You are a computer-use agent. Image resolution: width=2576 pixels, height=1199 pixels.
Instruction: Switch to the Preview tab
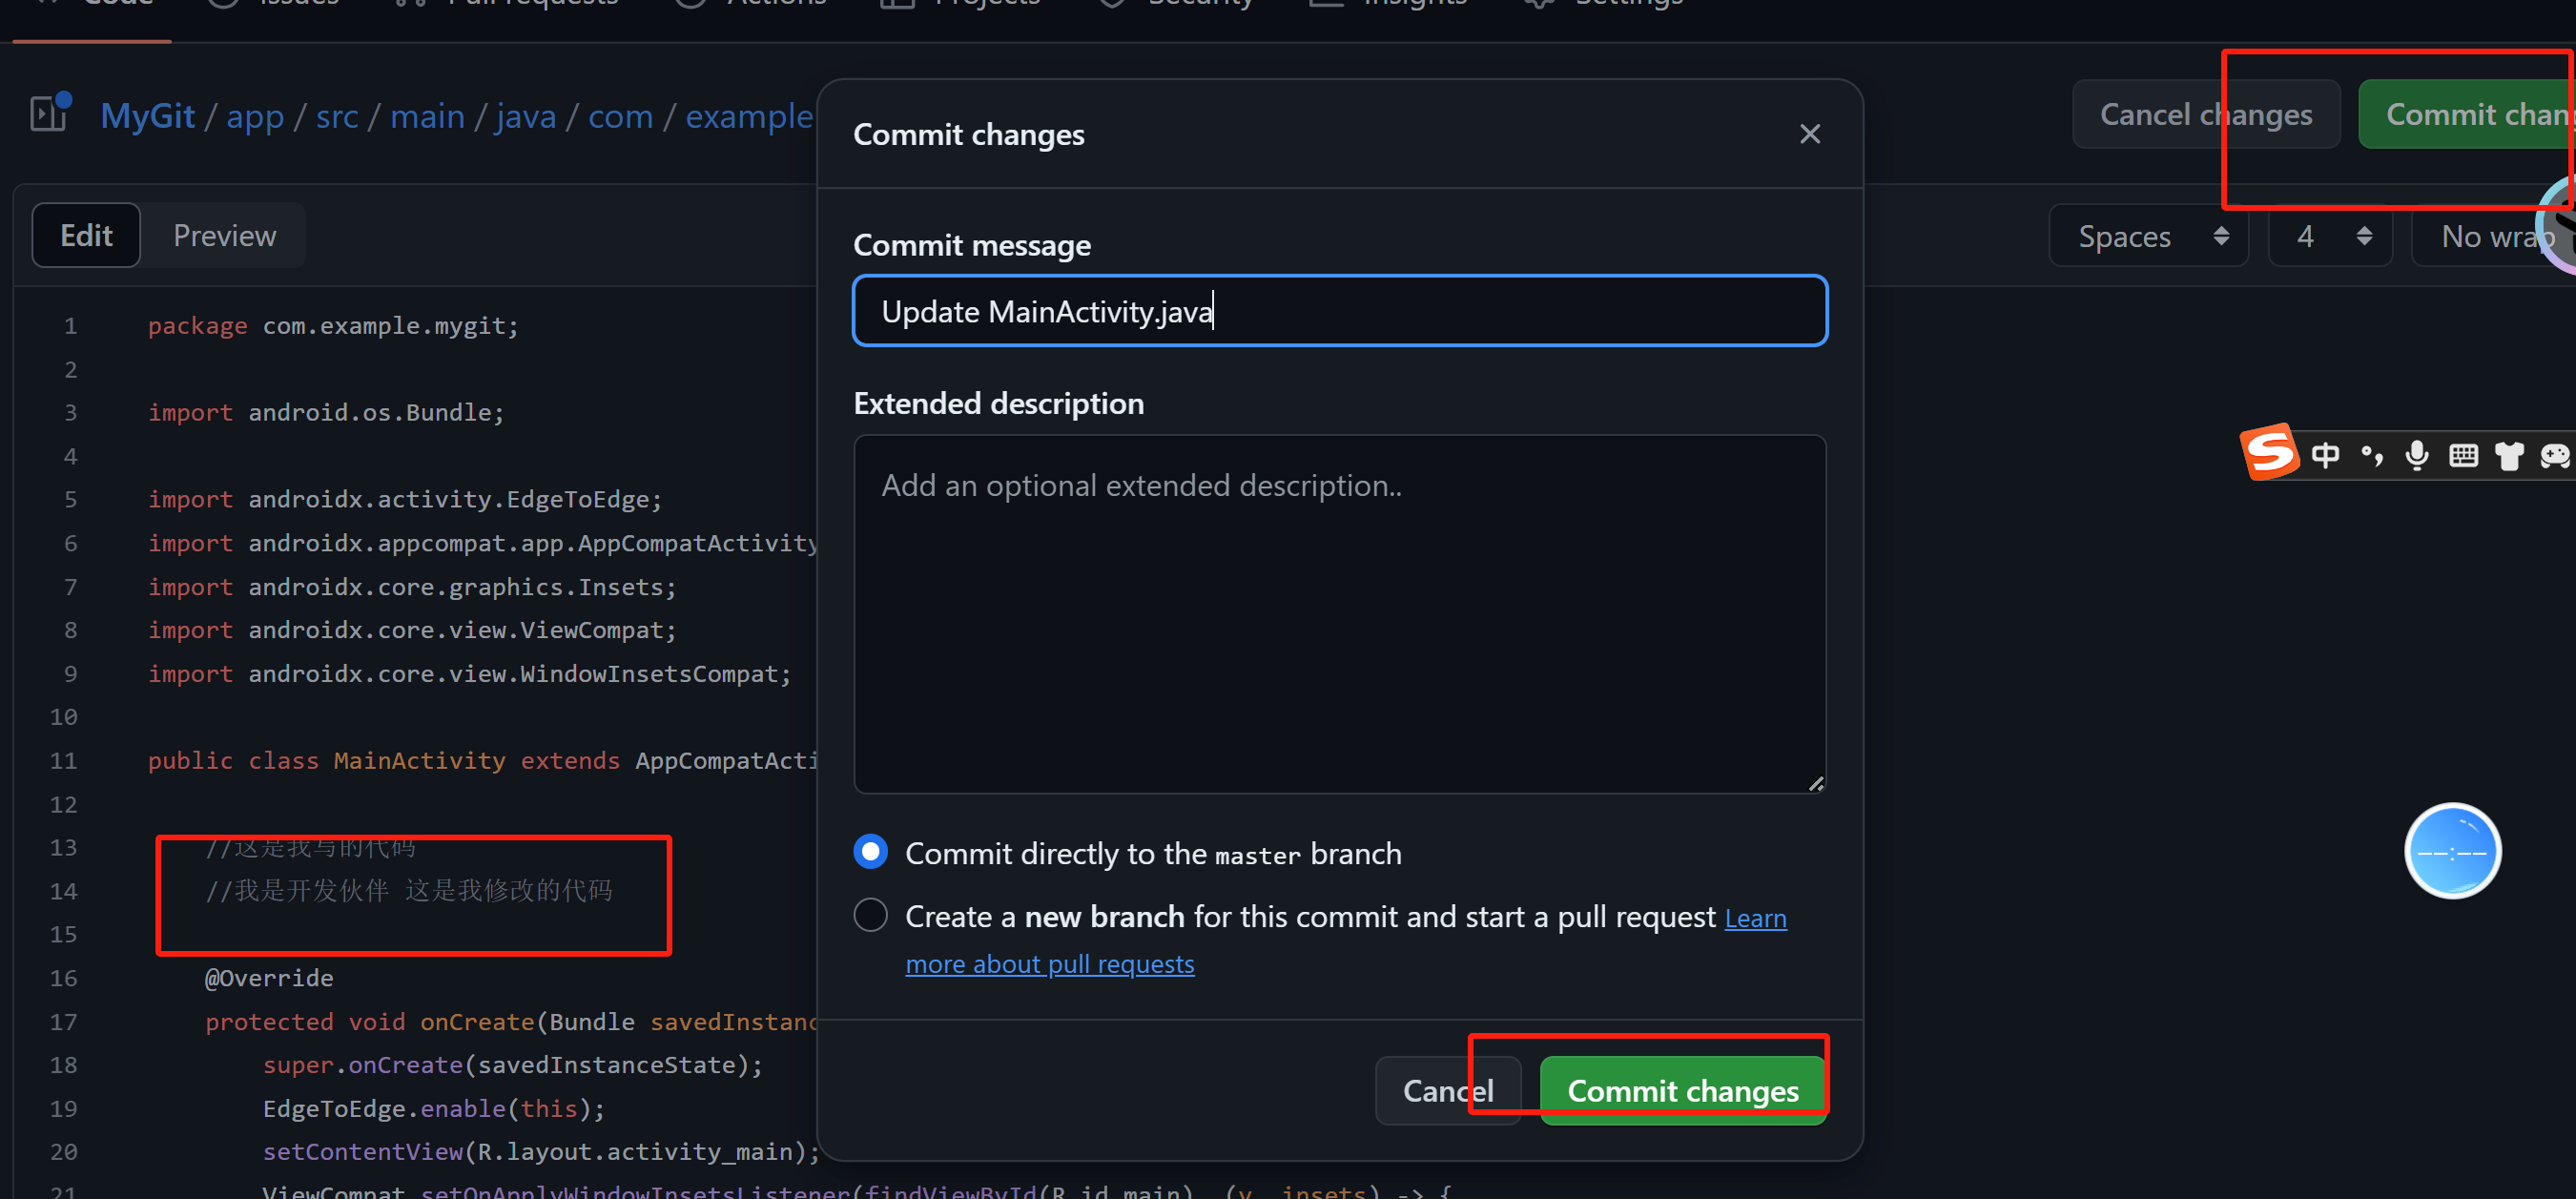click(224, 235)
